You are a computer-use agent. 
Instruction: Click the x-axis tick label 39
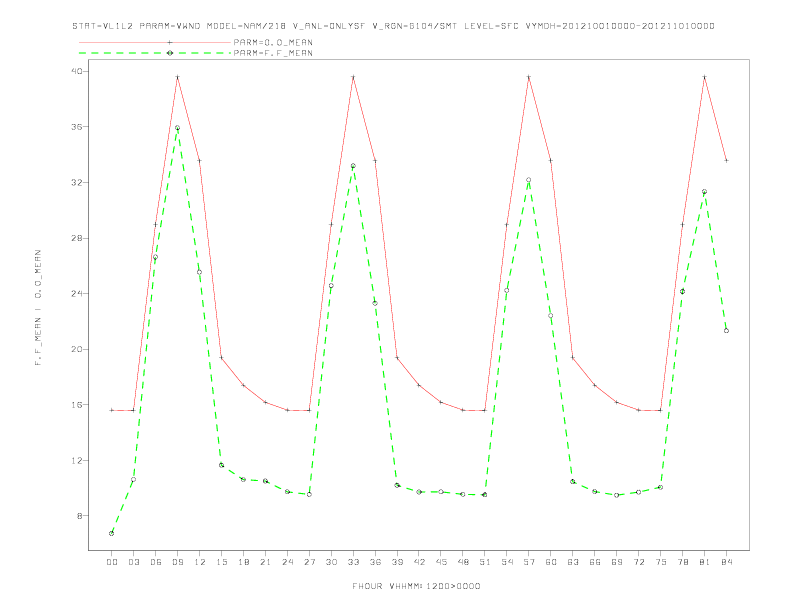(x=397, y=562)
